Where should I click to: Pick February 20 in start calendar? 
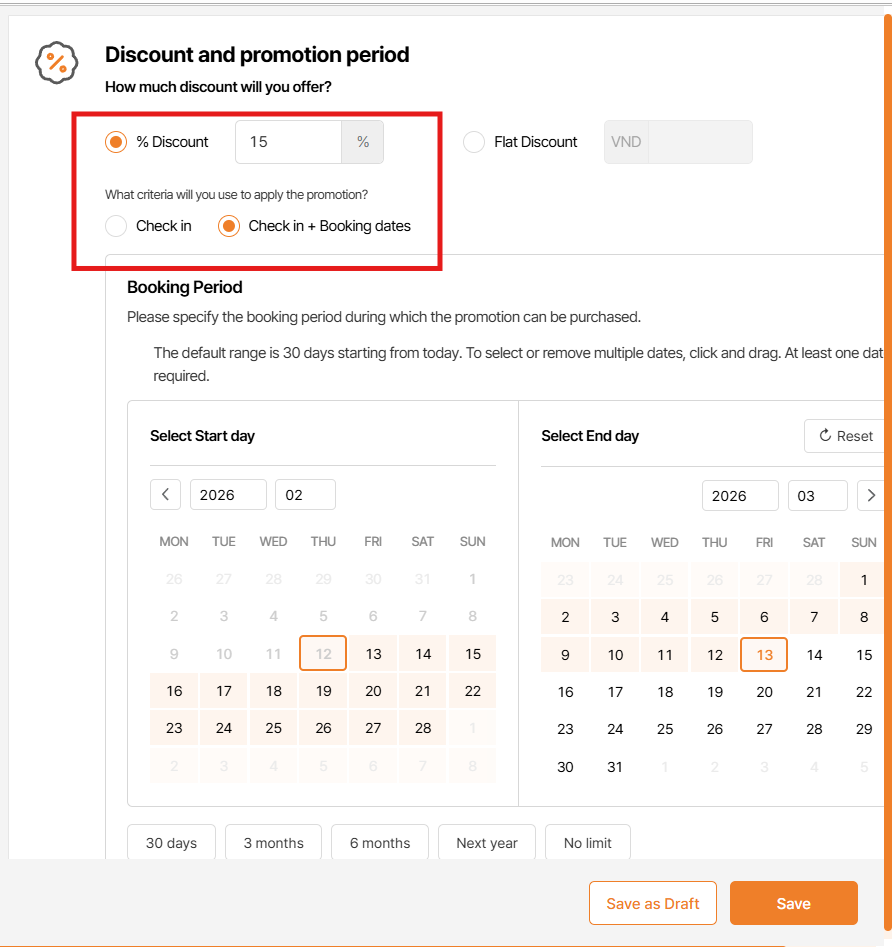[x=373, y=691]
